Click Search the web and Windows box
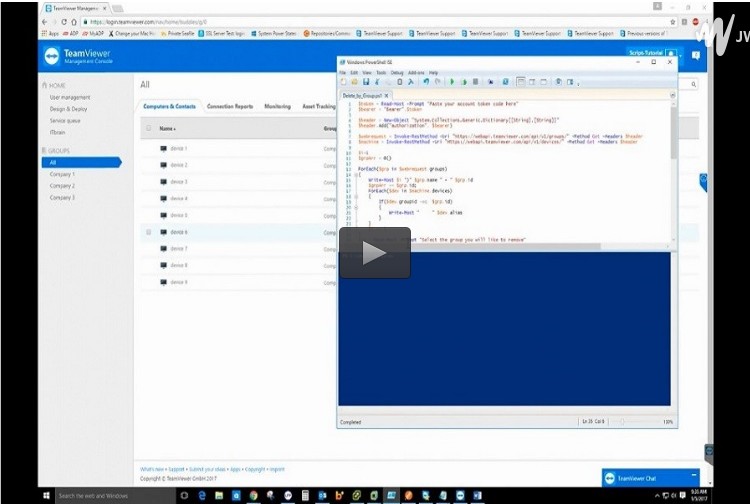The image size is (750, 504). [115, 496]
